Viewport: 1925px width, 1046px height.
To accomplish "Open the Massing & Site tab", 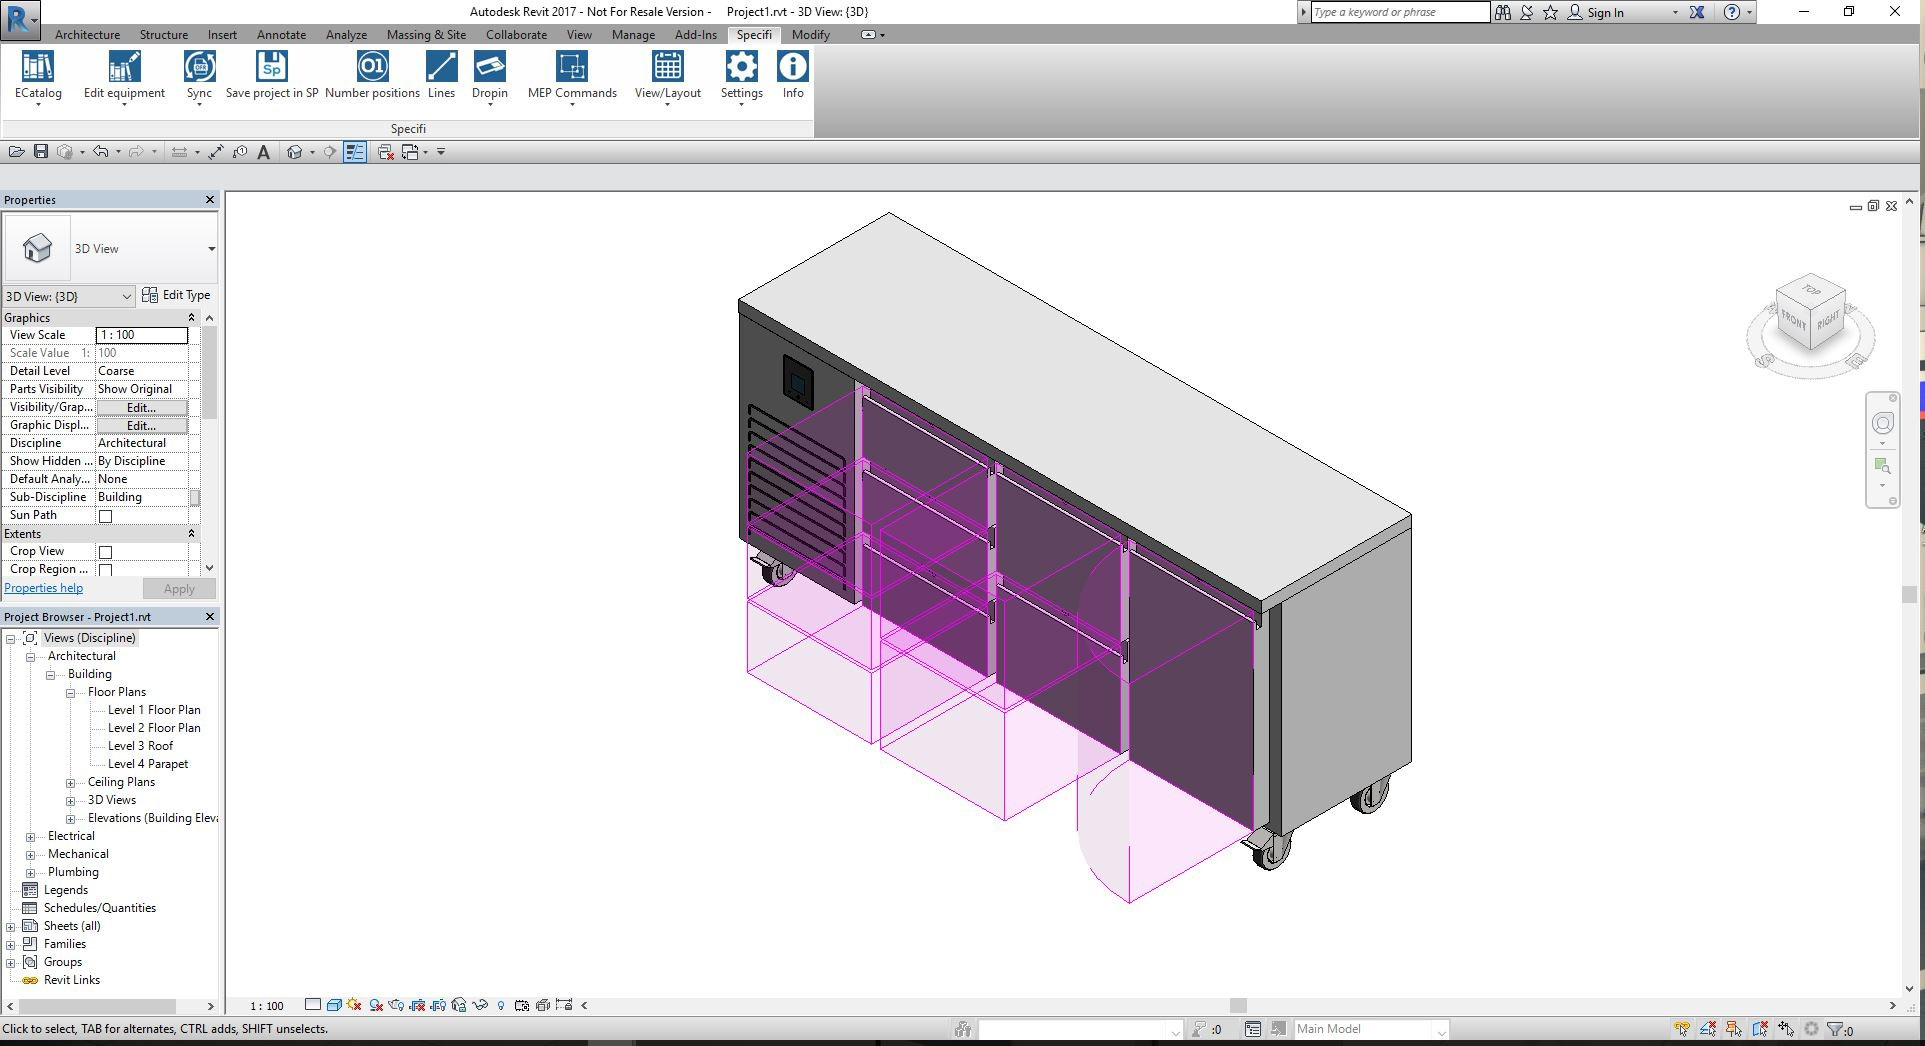I will [426, 35].
